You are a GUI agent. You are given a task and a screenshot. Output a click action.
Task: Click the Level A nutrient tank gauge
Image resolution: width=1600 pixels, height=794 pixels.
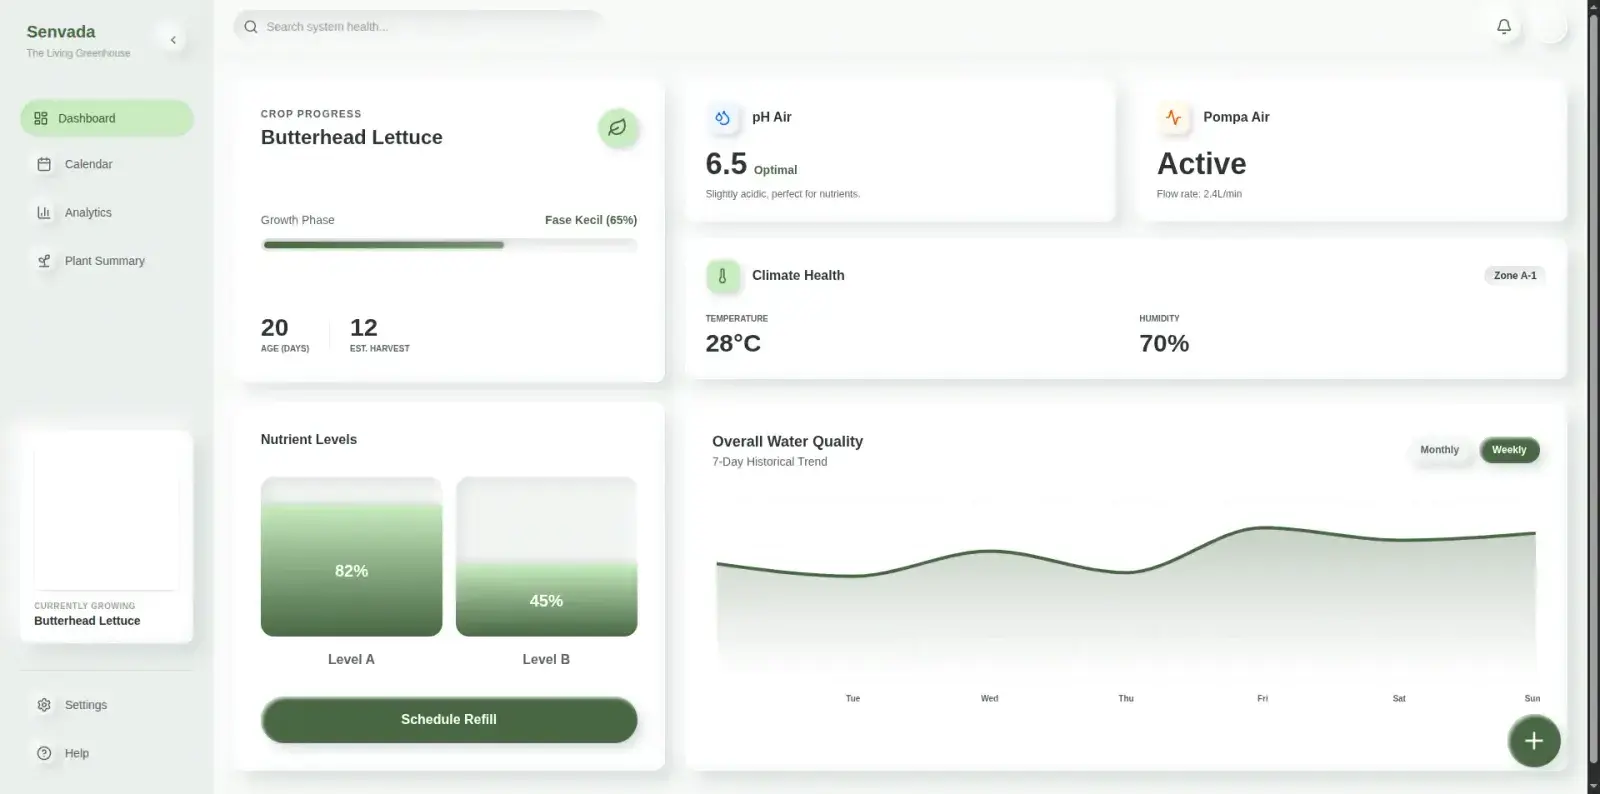pyautogui.click(x=351, y=557)
